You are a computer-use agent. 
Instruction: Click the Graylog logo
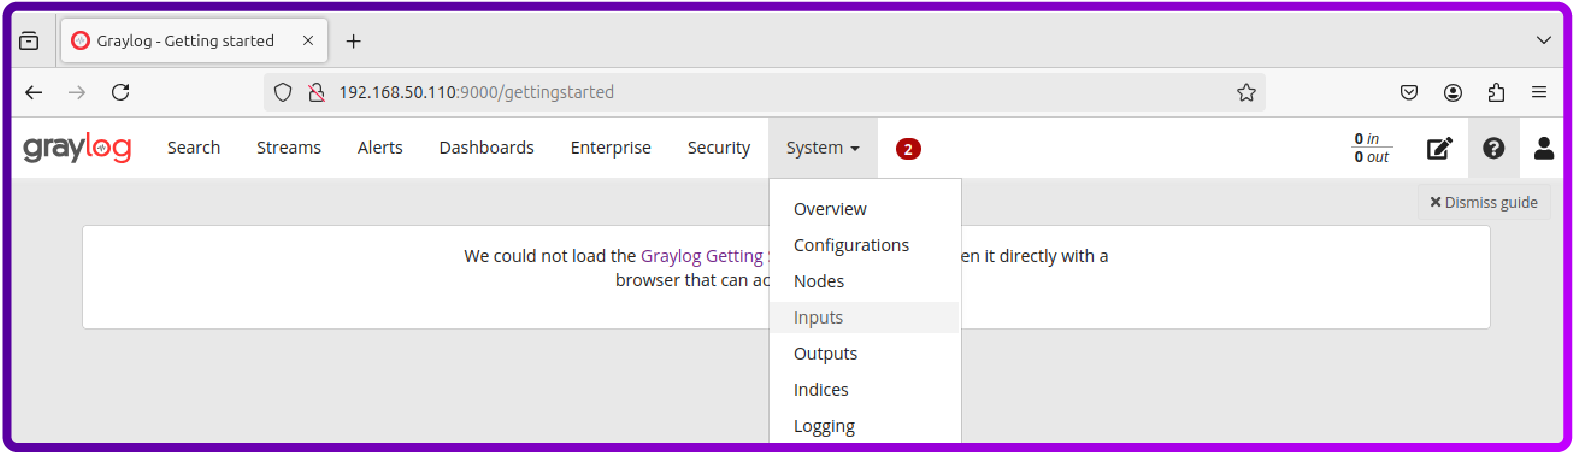(x=77, y=148)
